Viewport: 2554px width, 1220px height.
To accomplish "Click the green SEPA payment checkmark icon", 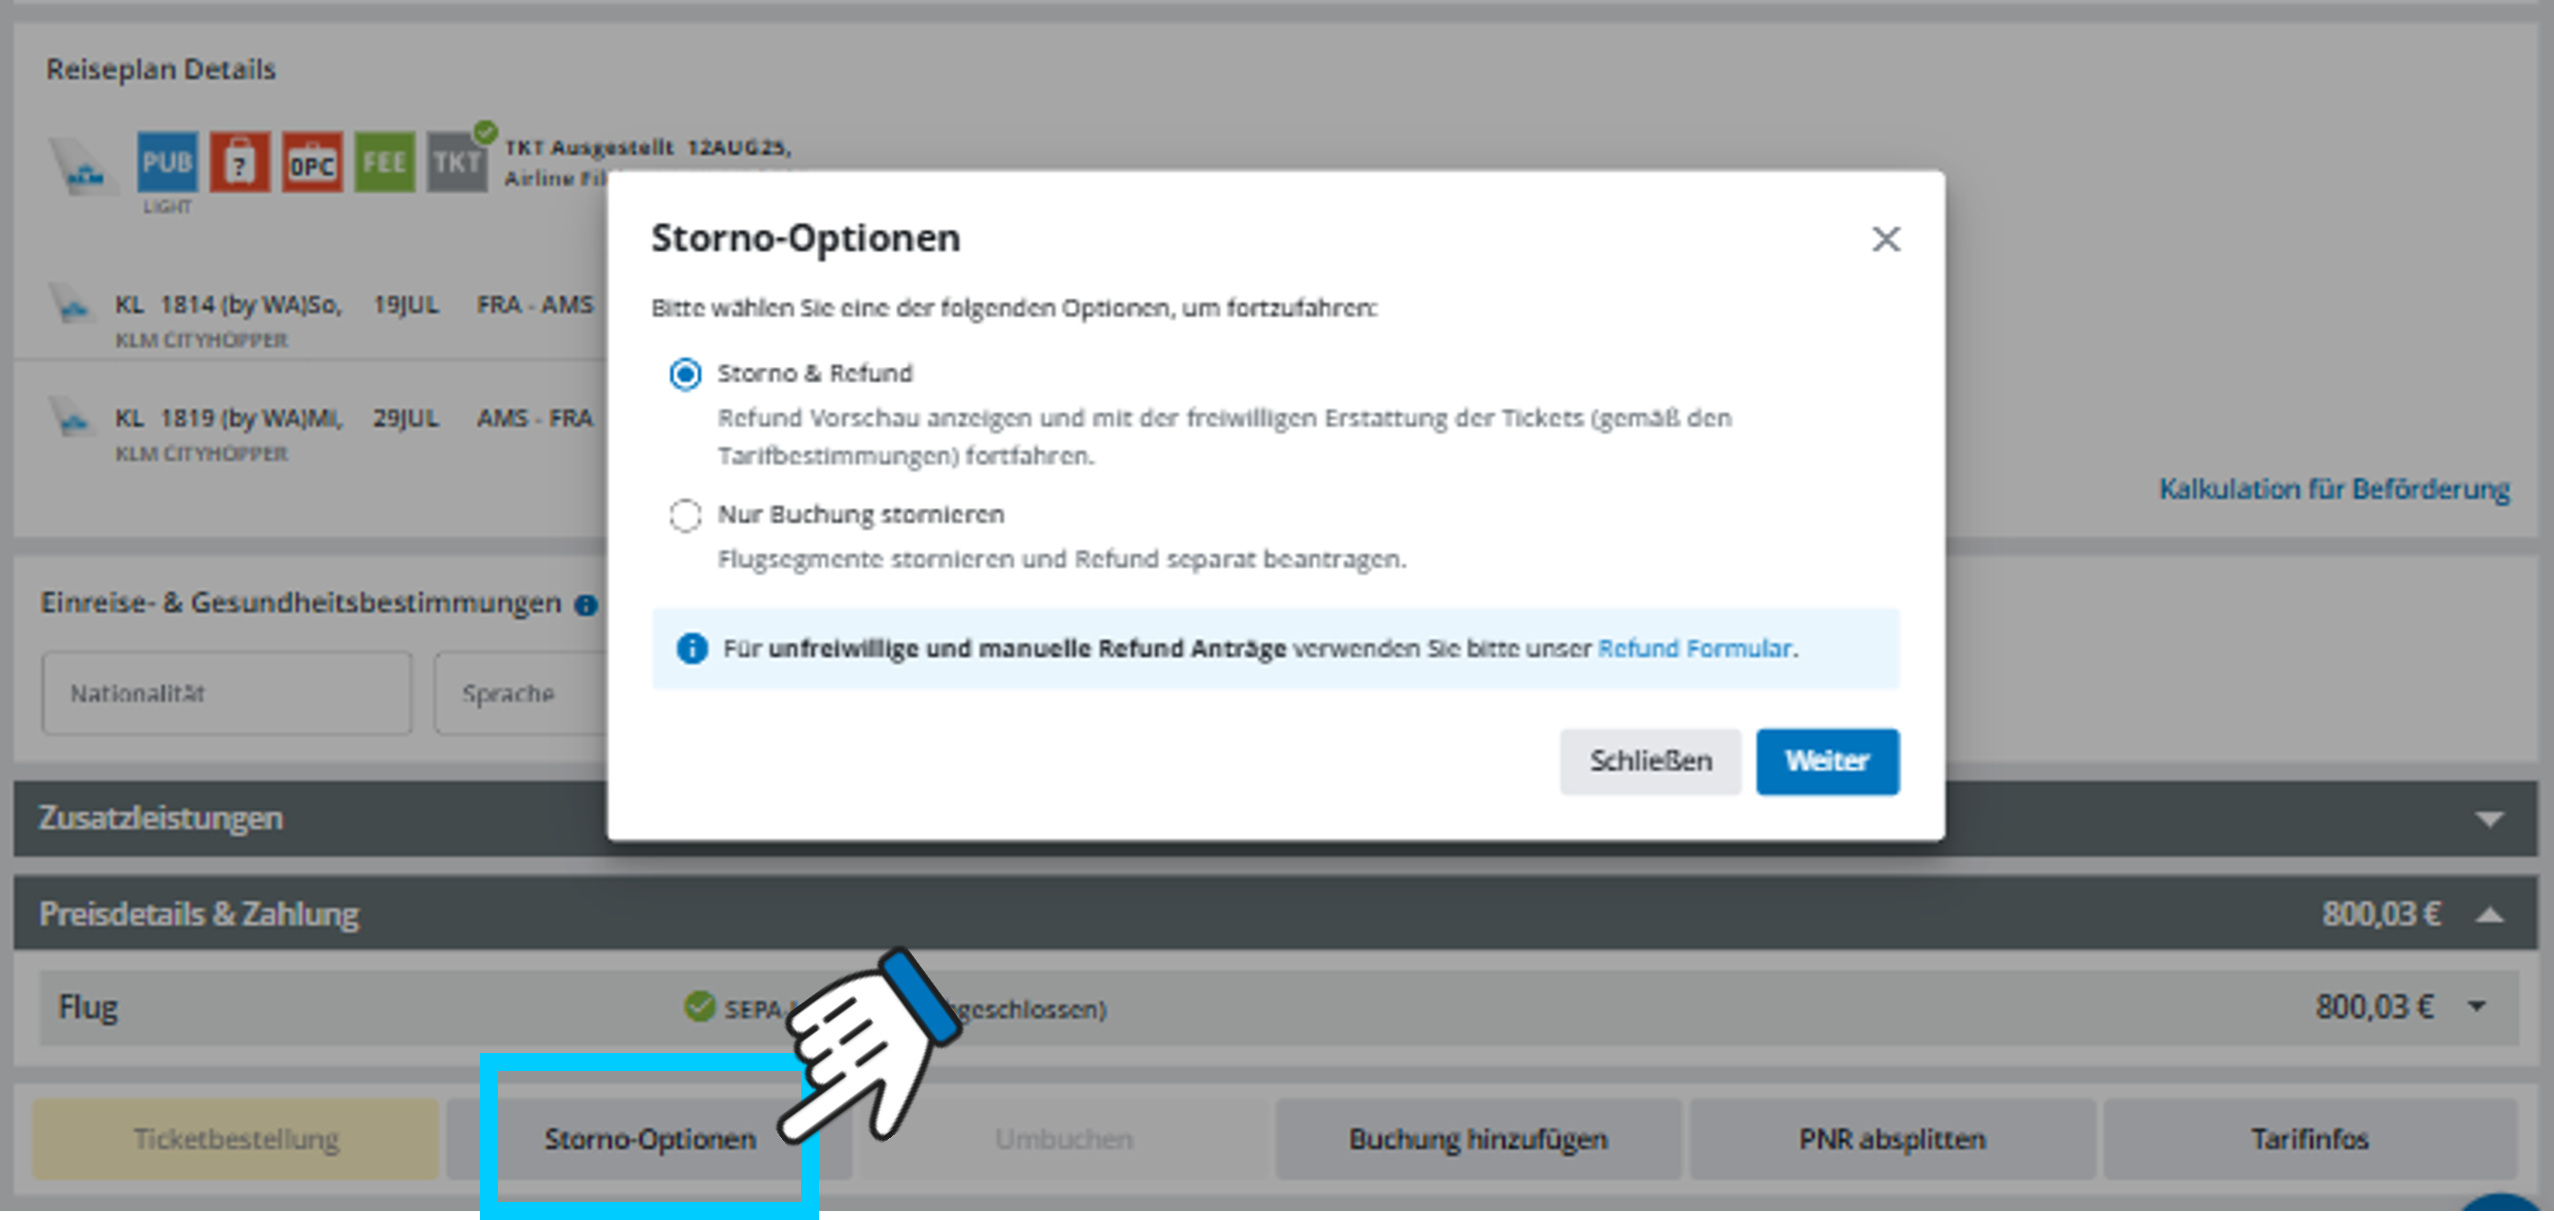I will 699,1006.
